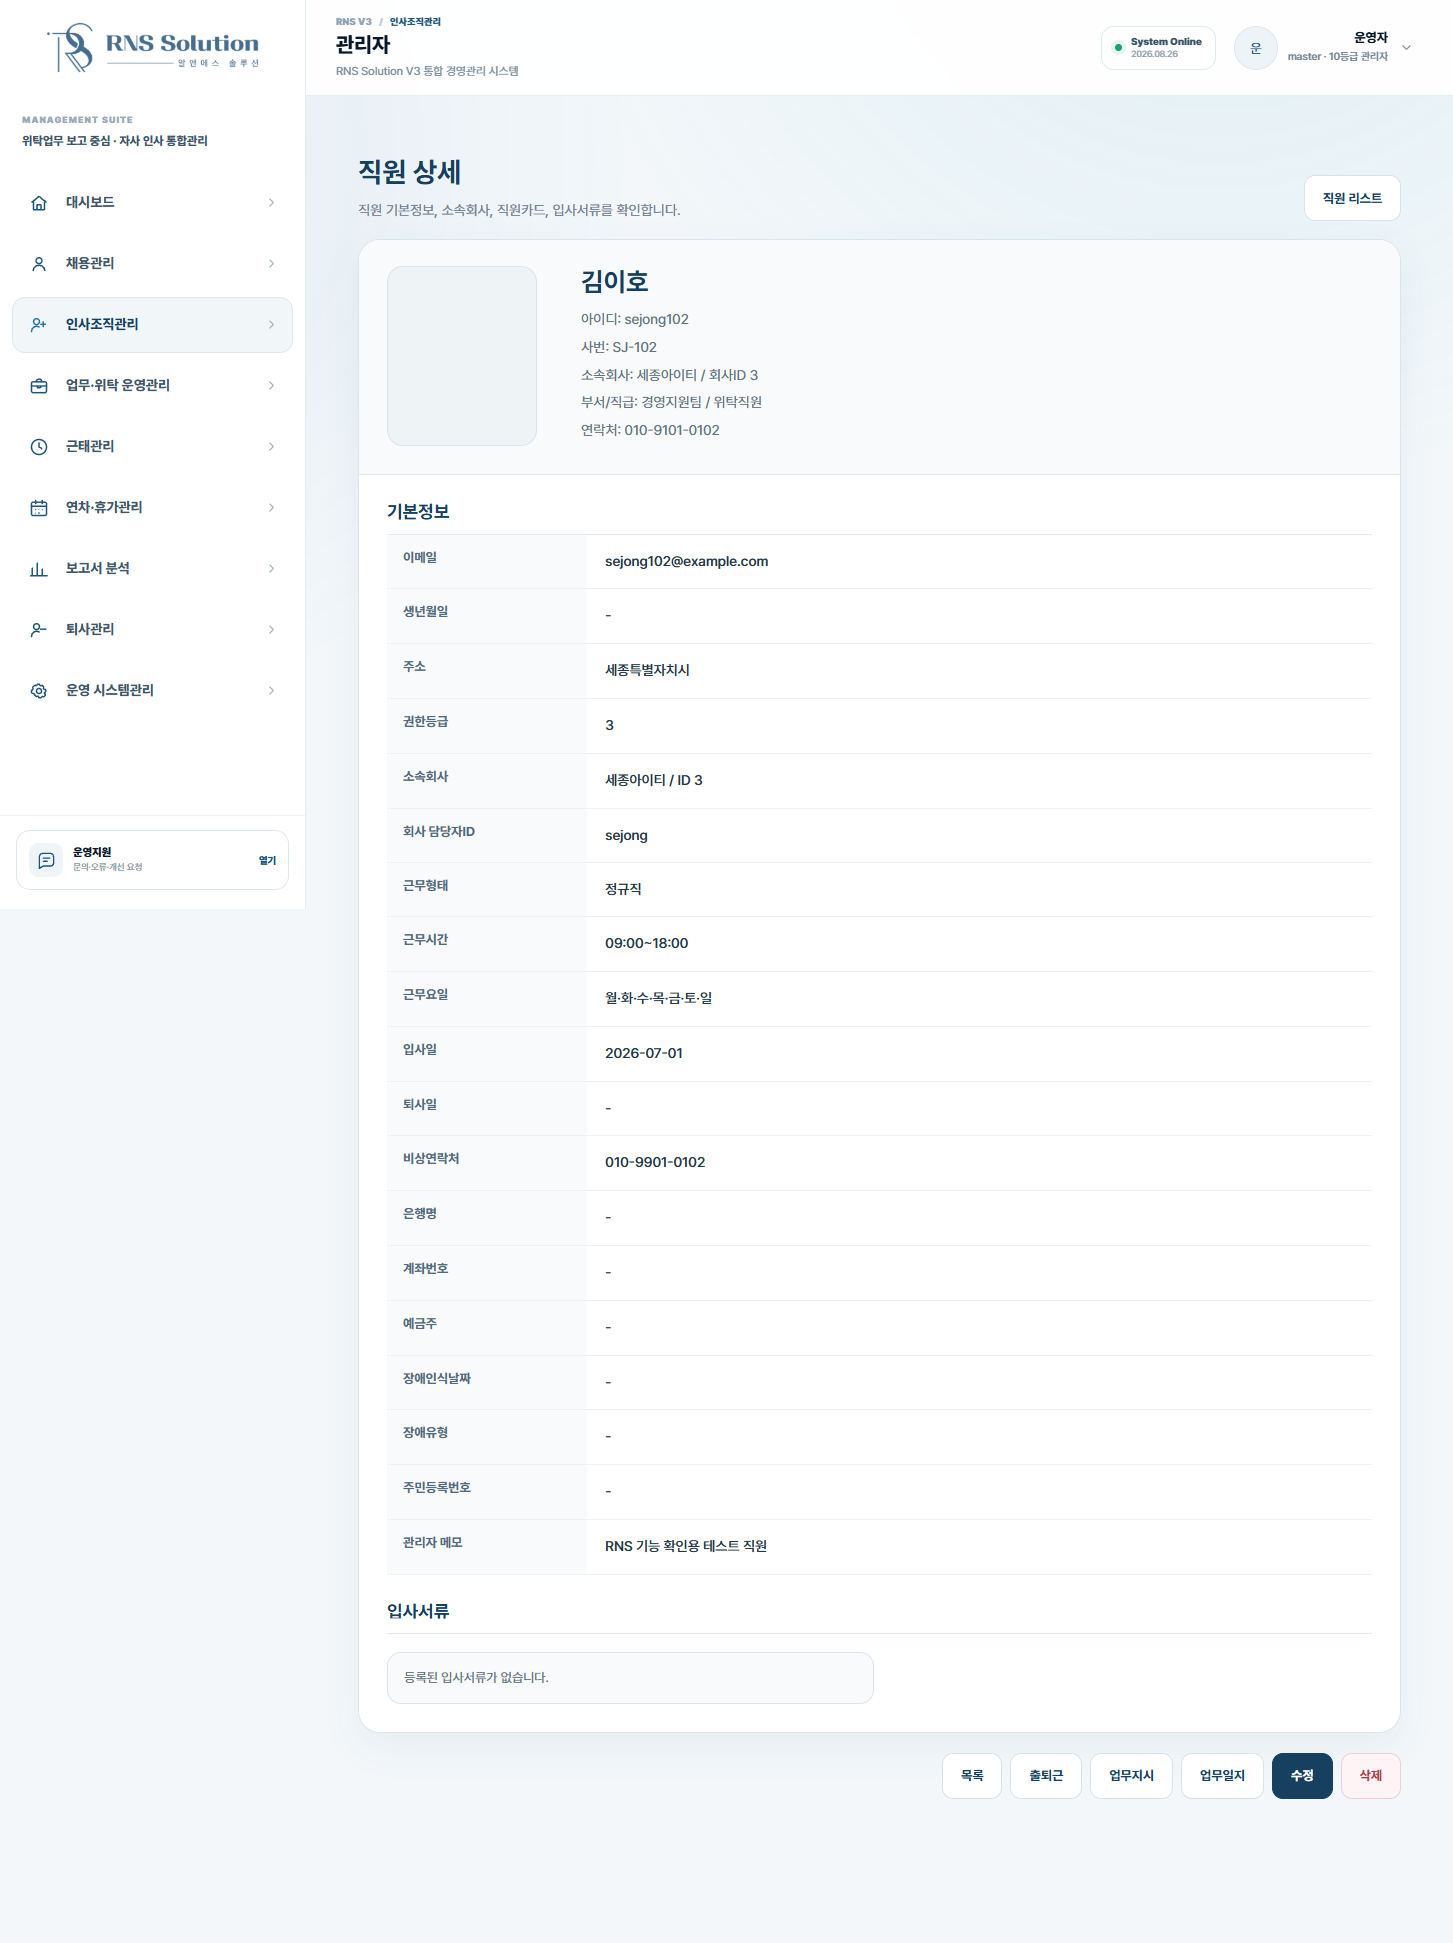Click the RNS Solution logo
Screen dimensions: 1453x1943
(x=153, y=48)
